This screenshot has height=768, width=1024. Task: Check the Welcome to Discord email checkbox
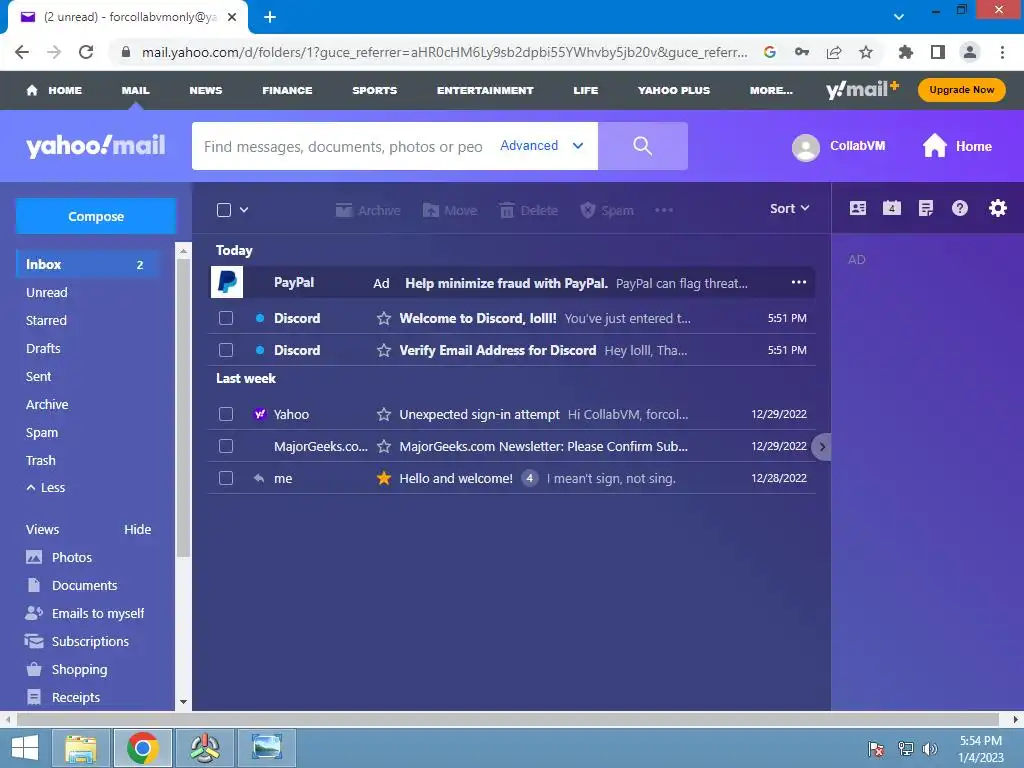tap(226, 318)
